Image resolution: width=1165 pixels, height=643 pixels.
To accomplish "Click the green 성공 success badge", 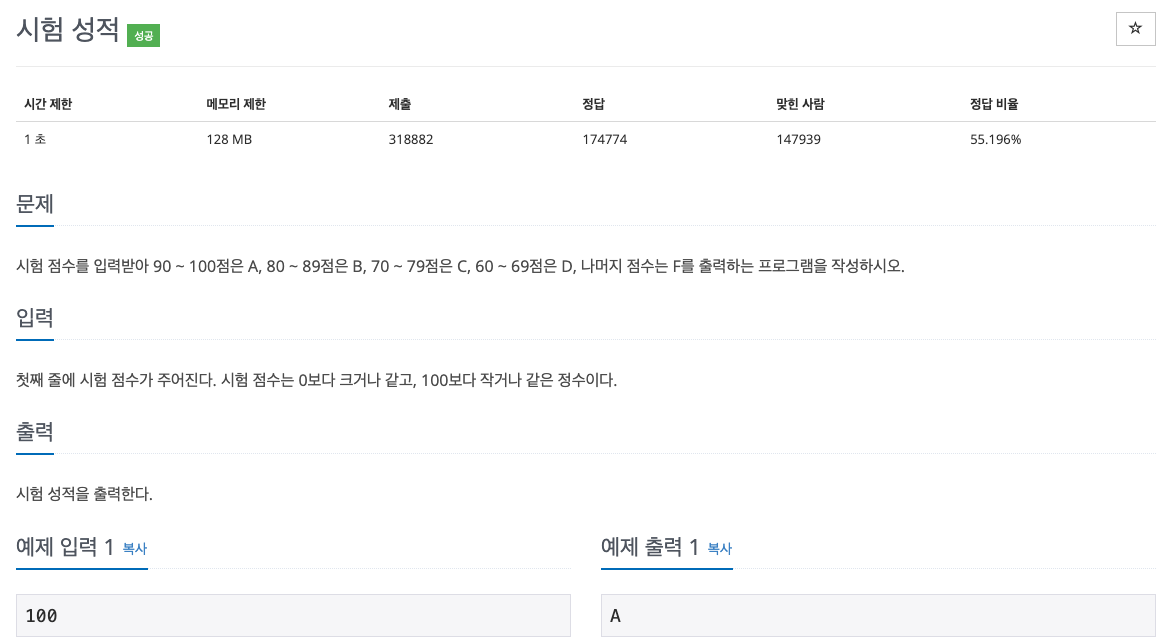I will click(x=143, y=33).
